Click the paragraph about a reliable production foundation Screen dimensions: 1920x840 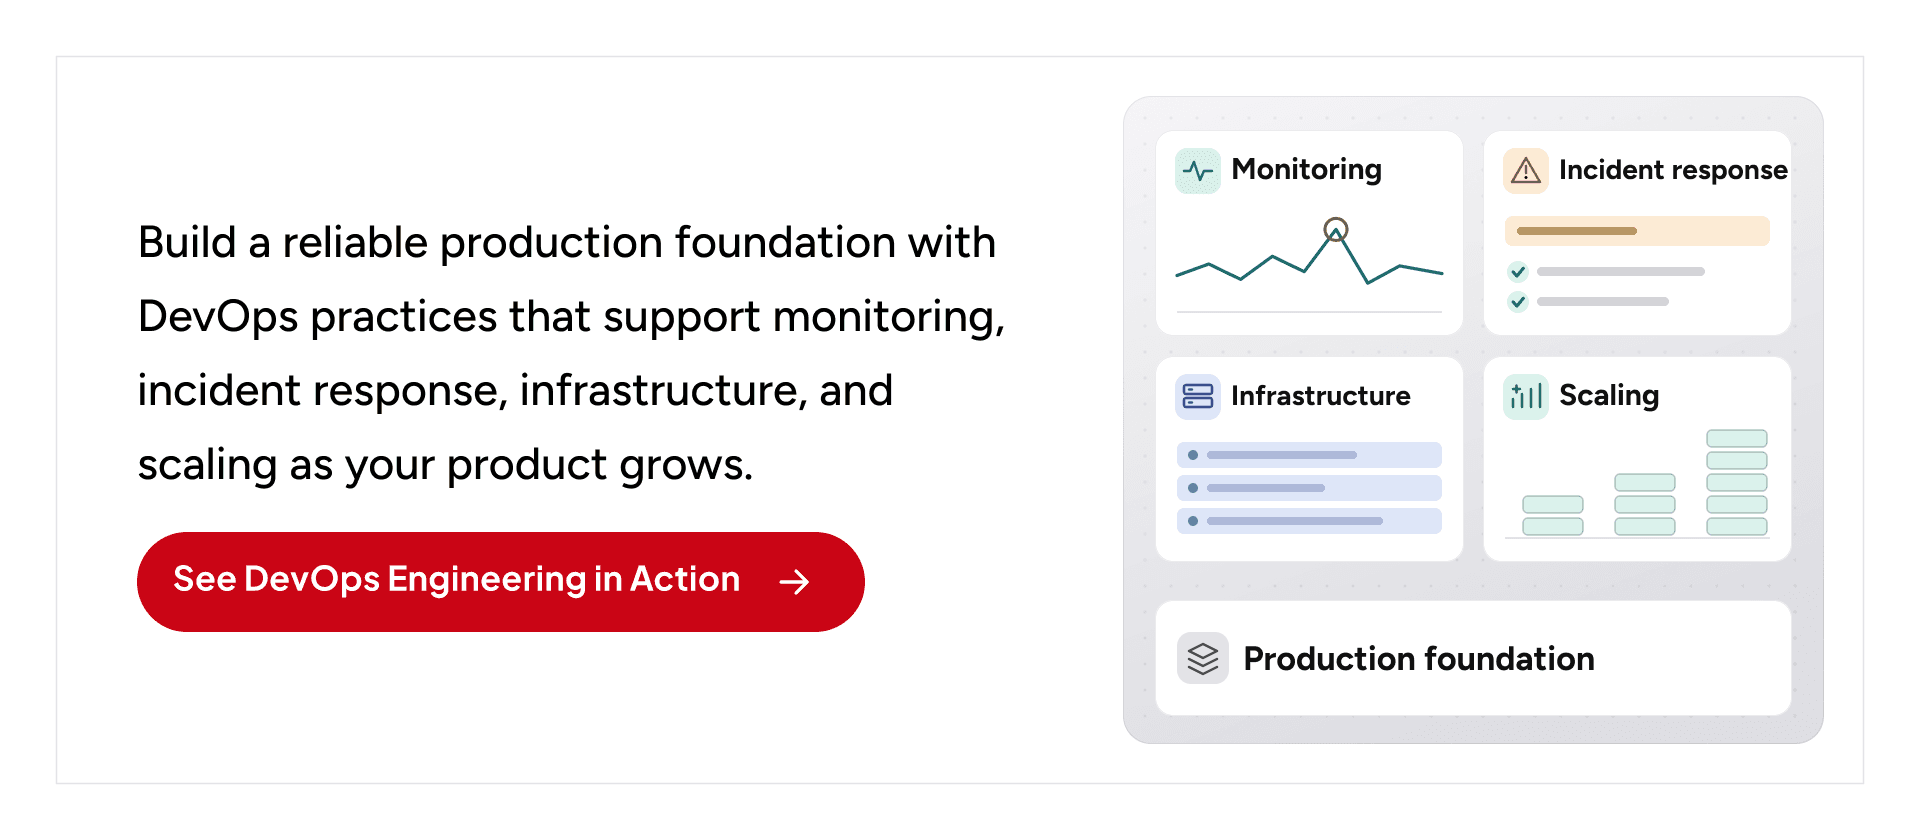[x=571, y=354]
